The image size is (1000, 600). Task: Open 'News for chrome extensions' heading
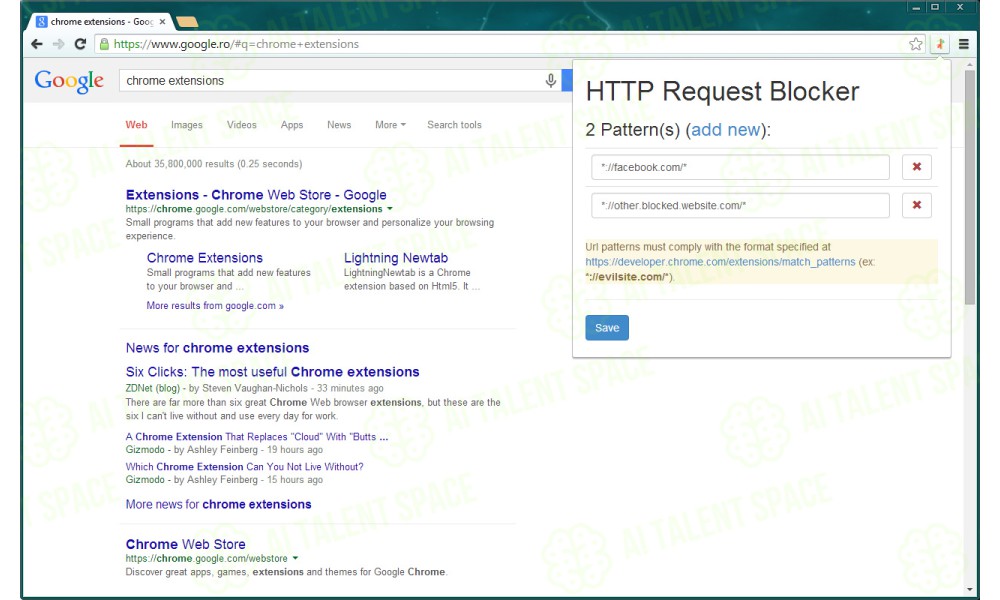point(217,348)
